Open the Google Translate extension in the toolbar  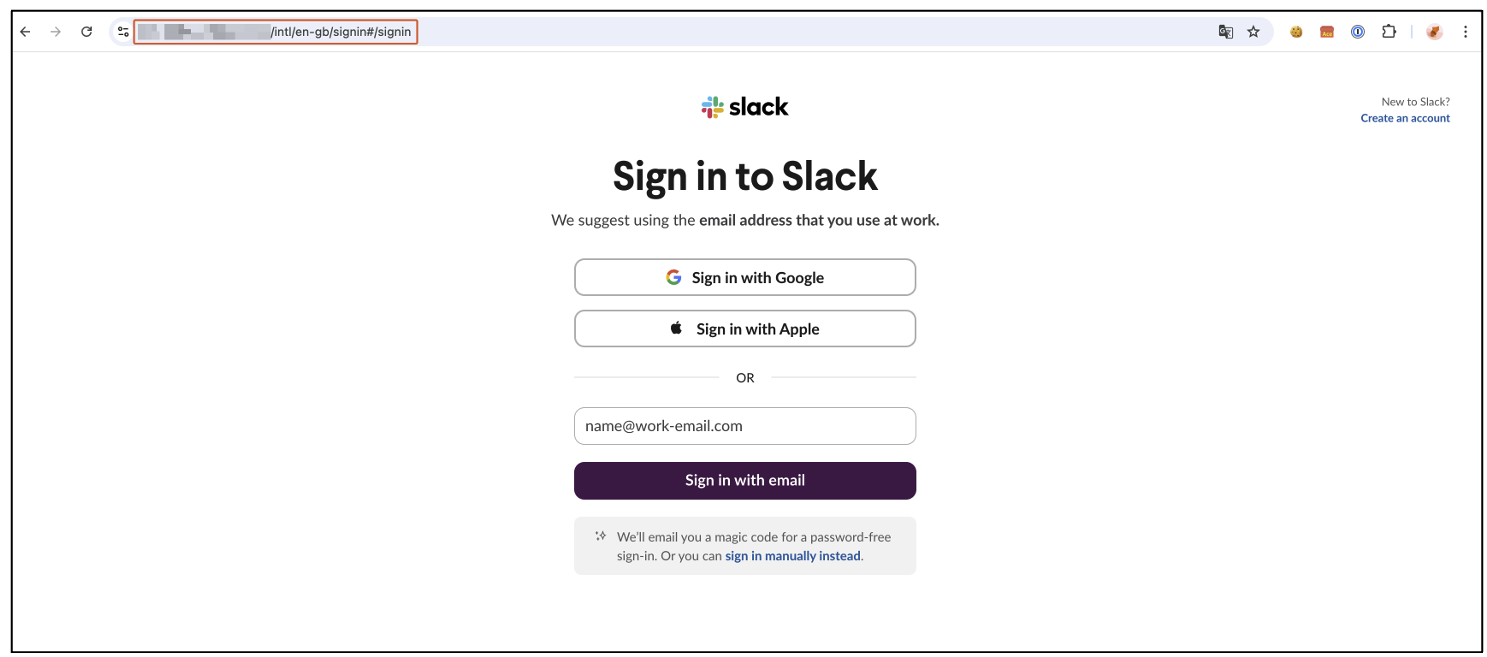(x=1226, y=31)
